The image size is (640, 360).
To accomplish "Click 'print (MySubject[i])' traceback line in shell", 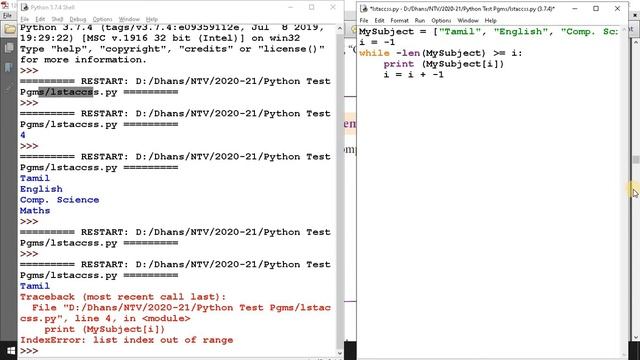I will [104, 329].
